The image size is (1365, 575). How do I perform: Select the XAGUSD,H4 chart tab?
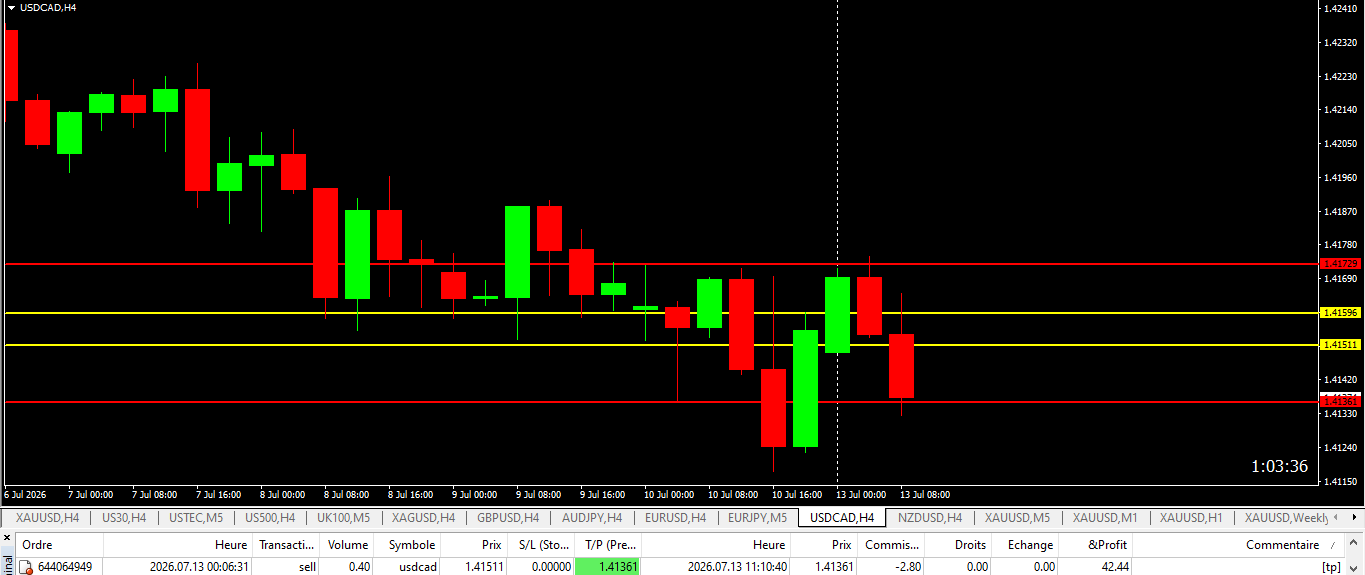point(423,517)
